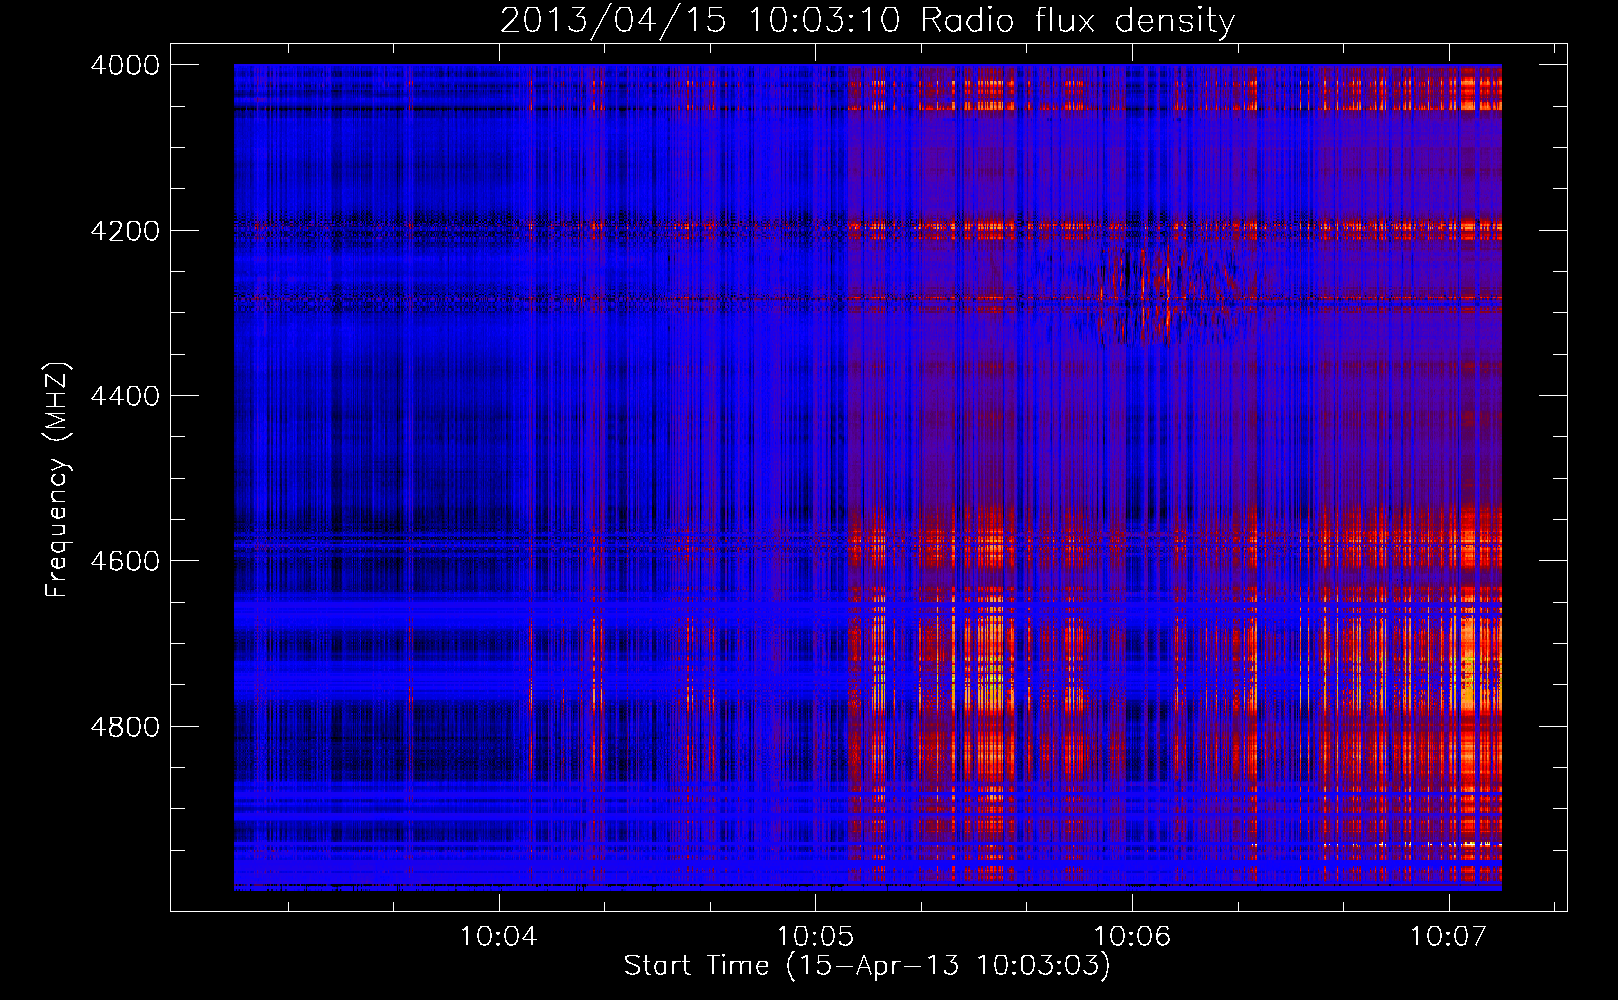Click the "Start Time (15-Apr-13 10:03:03)" axis label
The height and width of the screenshot is (1000, 1618).
point(867,966)
